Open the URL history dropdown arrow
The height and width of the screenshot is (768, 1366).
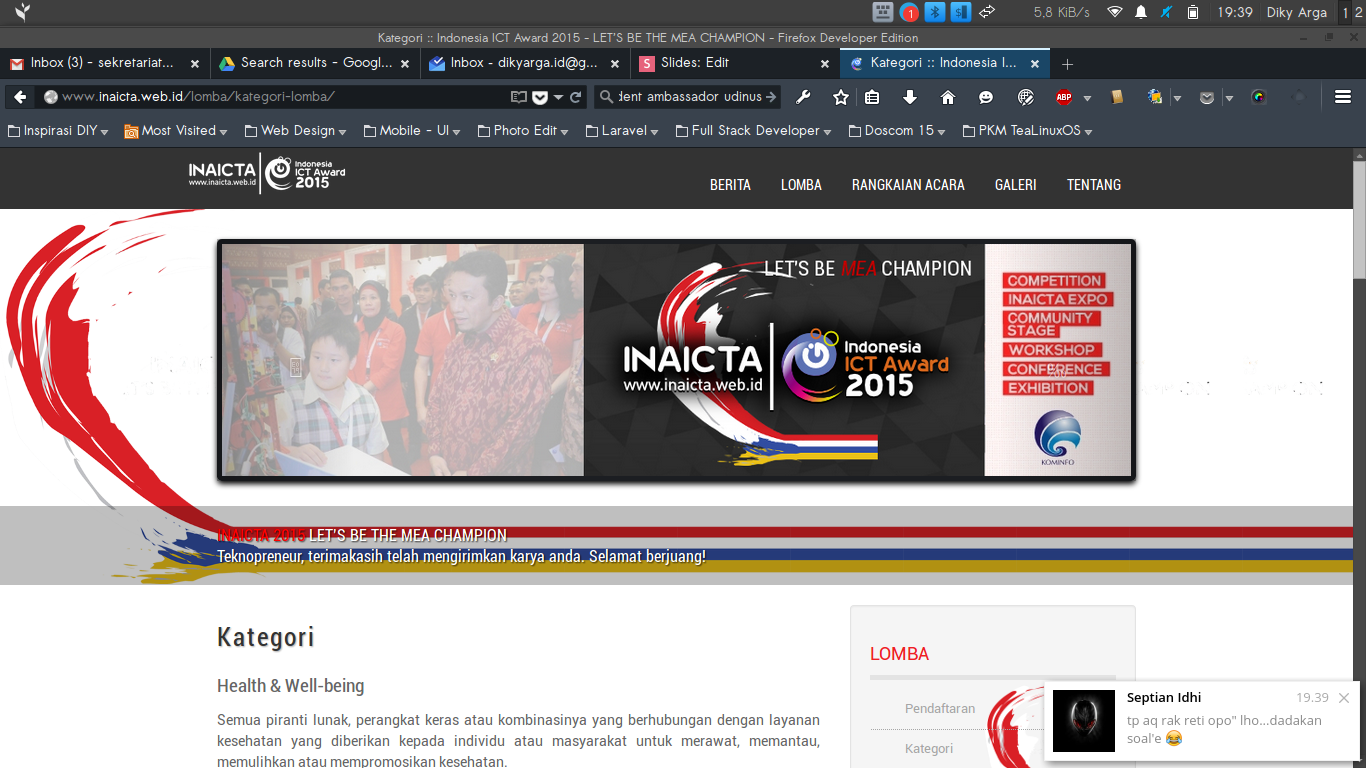(559, 98)
